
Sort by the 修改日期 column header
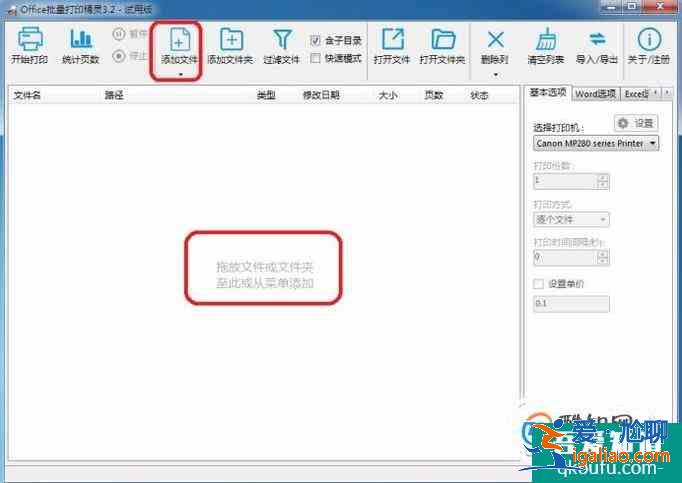pyautogui.click(x=321, y=95)
